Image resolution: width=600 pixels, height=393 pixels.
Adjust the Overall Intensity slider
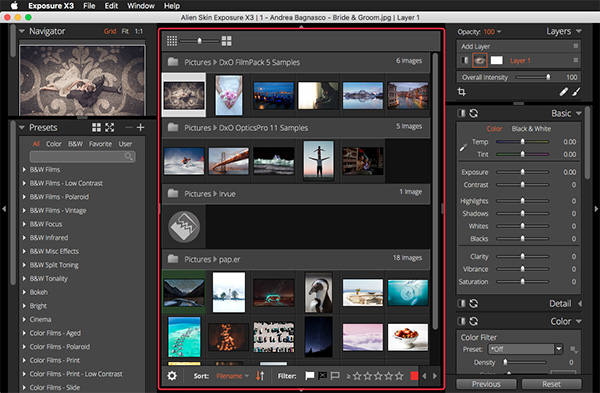pyautogui.click(x=533, y=77)
